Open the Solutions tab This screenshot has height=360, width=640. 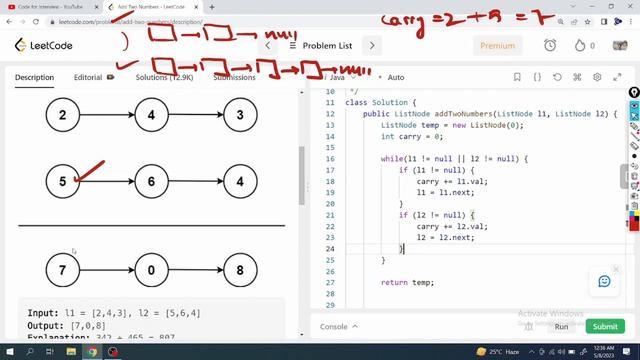tap(164, 77)
